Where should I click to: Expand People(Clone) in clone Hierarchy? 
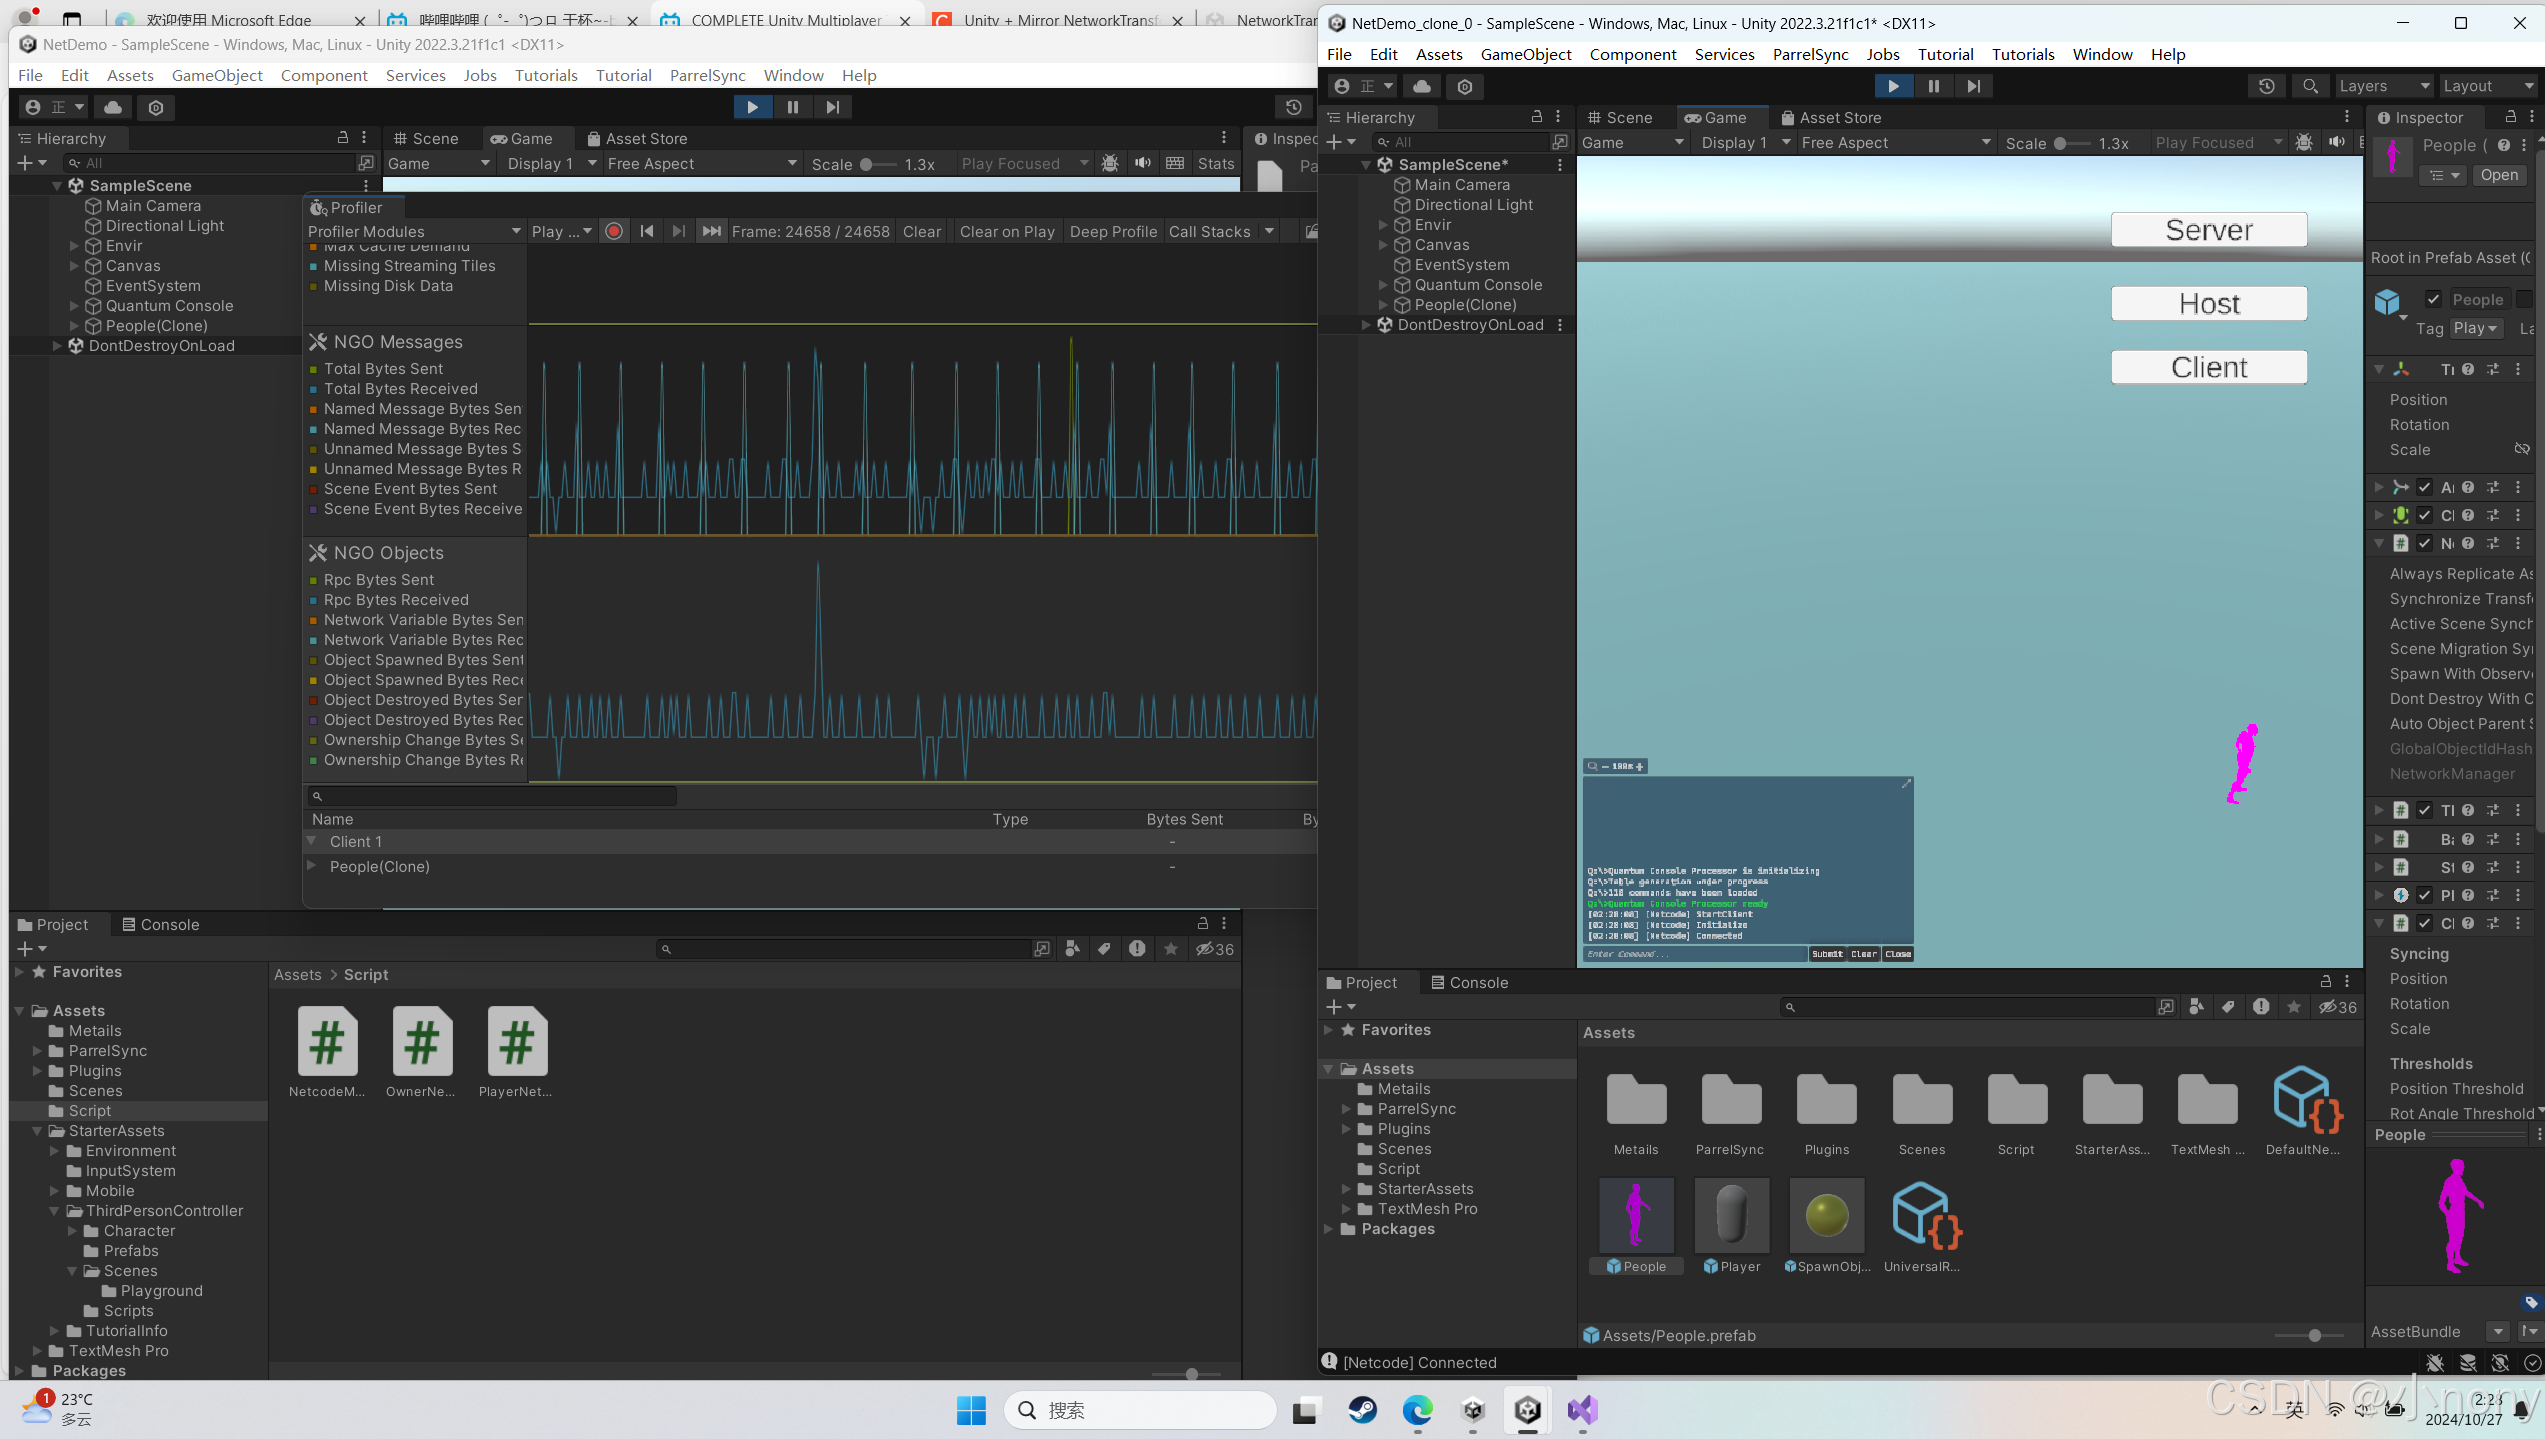[1384, 305]
